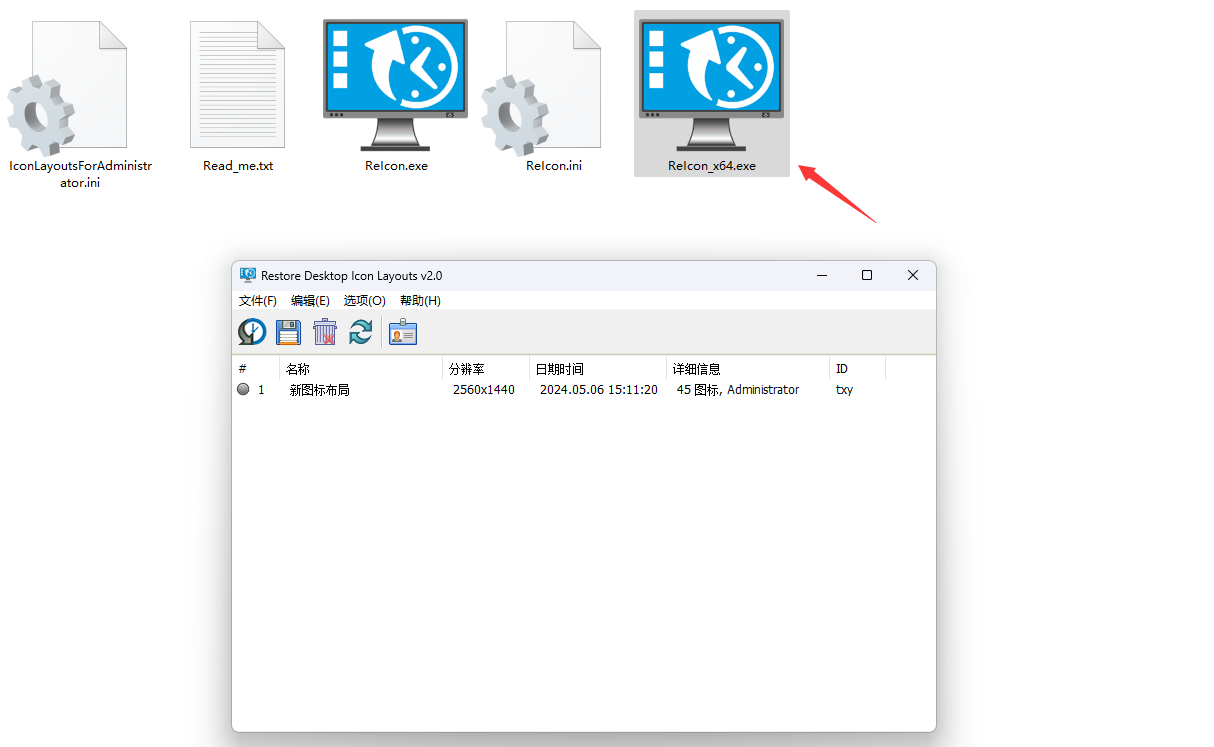This screenshot has height=747, width=1214.
Task: Click the ReIcon icon in the title bar
Action: (x=246, y=275)
